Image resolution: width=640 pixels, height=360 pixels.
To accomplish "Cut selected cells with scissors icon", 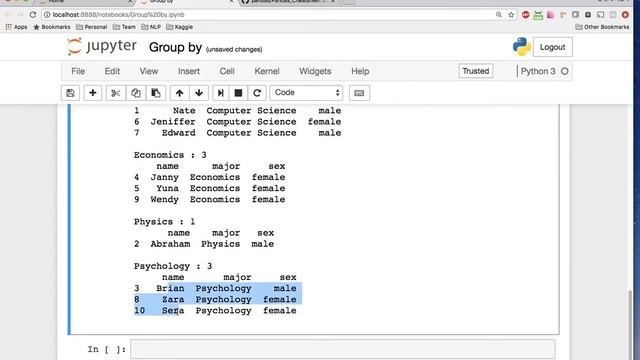I will point(116,93).
